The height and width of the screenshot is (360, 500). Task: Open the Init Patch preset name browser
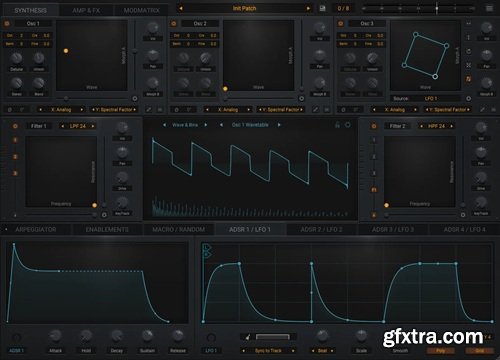244,8
